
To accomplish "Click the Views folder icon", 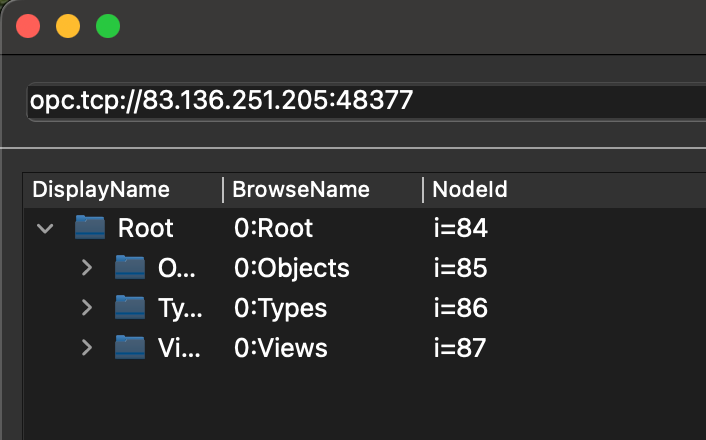I will [130, 348].
